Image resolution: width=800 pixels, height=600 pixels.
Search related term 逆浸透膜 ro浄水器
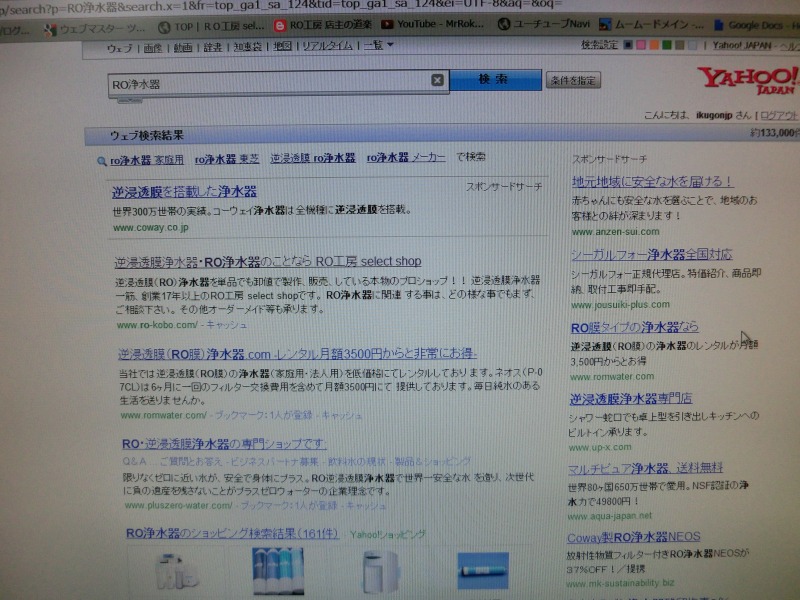pyautogui.click(x=313, y=158)
